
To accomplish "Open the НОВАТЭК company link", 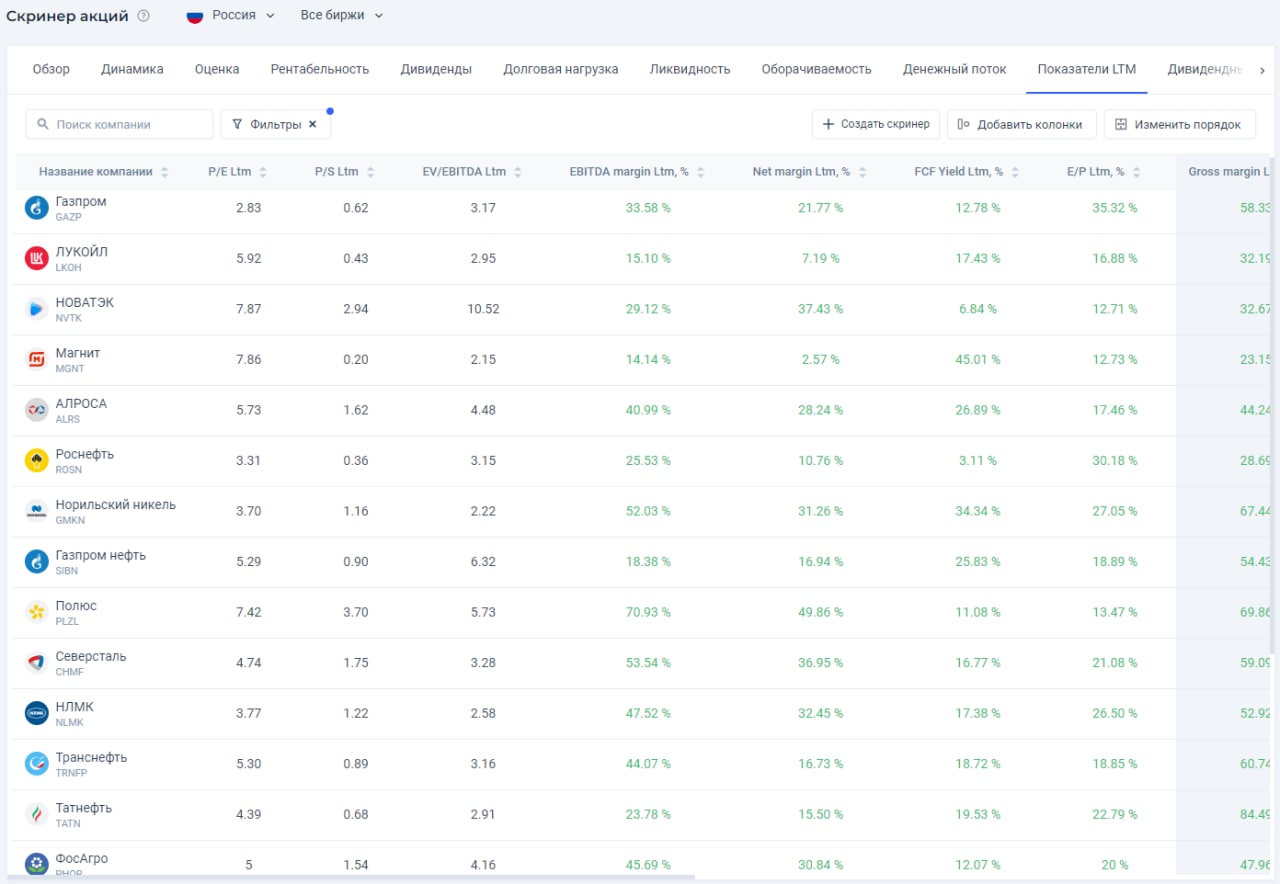I will coord(84,303).
